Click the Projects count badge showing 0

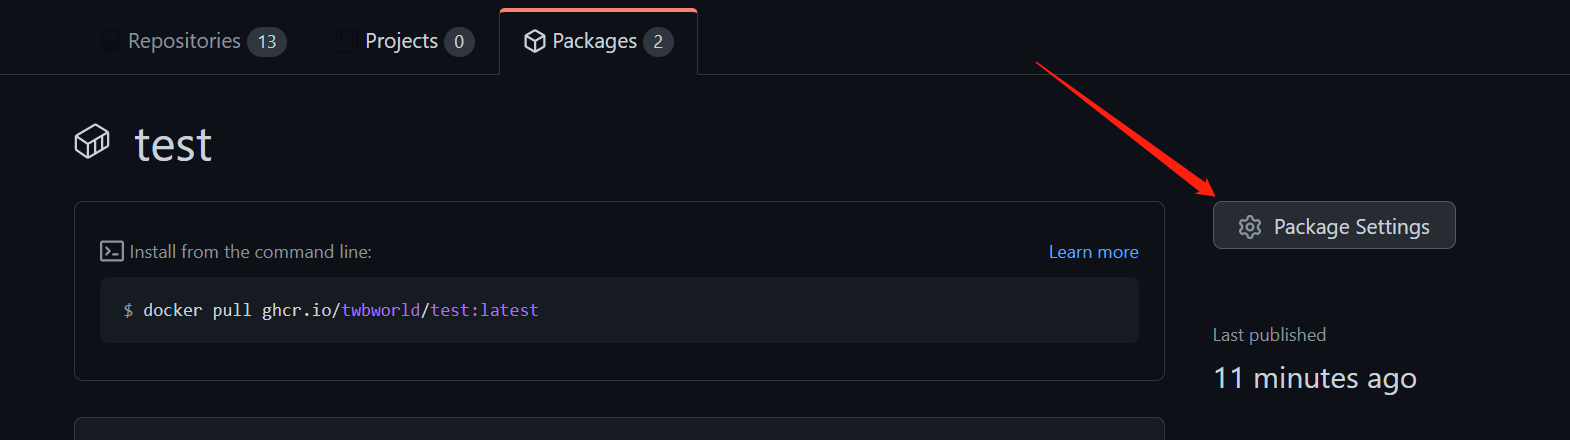pyautogui.click(x=459, y=42)
